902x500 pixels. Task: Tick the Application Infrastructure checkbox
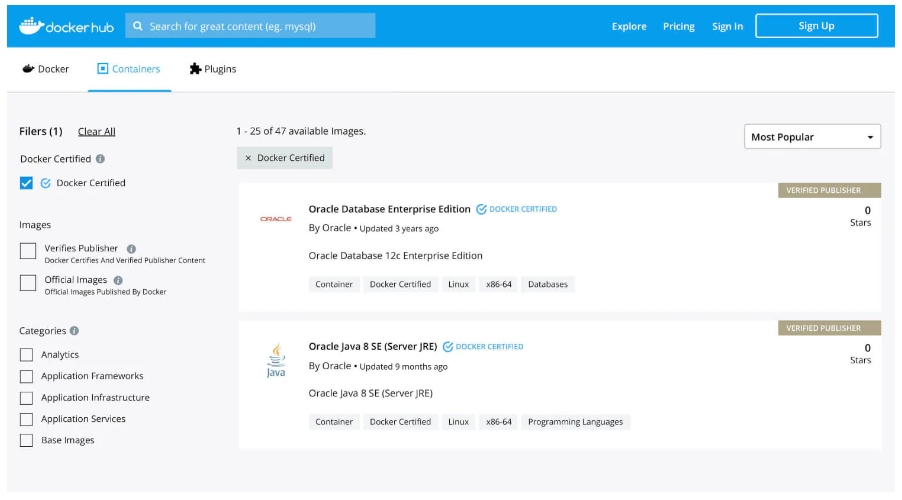click(x=26, y=398)
